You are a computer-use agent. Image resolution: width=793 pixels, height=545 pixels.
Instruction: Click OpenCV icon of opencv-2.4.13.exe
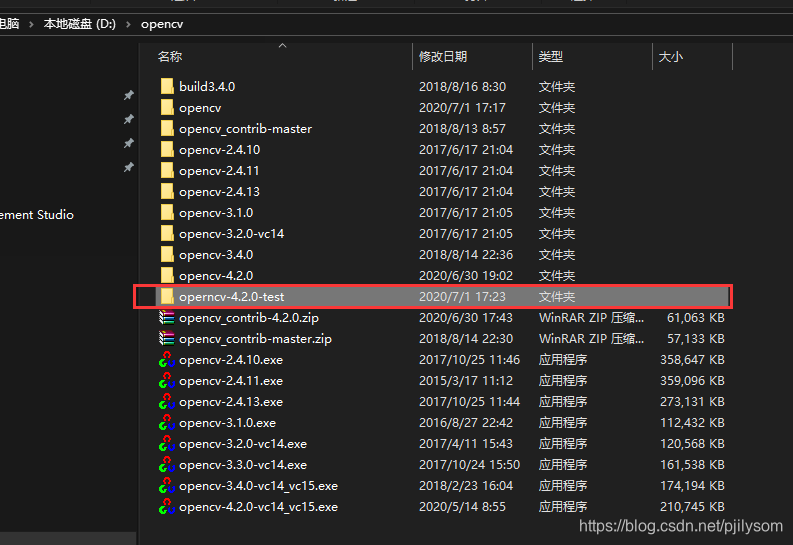point(166,401)
